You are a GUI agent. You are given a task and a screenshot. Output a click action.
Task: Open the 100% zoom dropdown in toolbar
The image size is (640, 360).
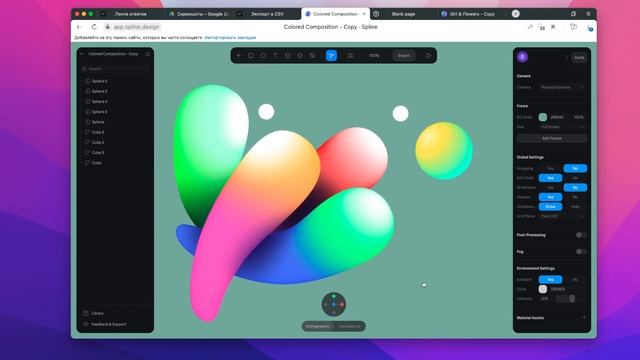(x=374, y=56)
